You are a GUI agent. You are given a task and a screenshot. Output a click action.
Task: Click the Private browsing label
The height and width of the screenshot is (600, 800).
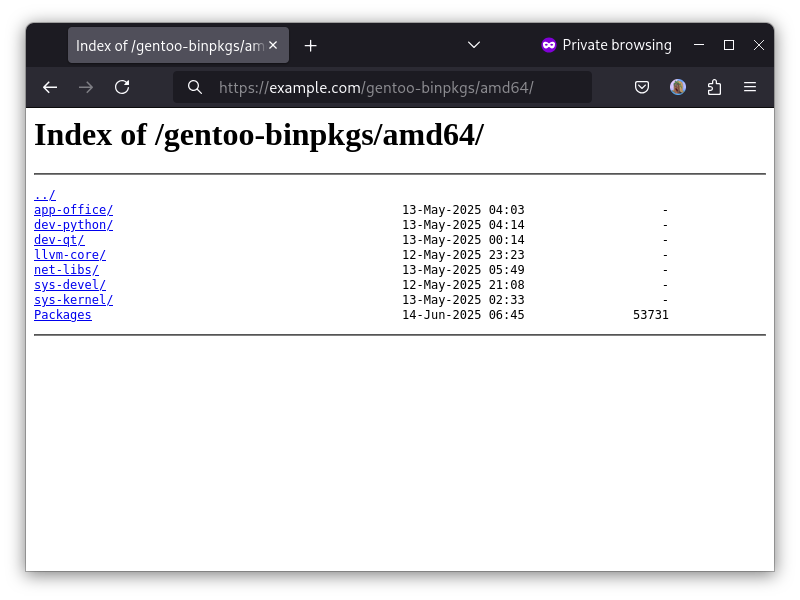(617, 45)
